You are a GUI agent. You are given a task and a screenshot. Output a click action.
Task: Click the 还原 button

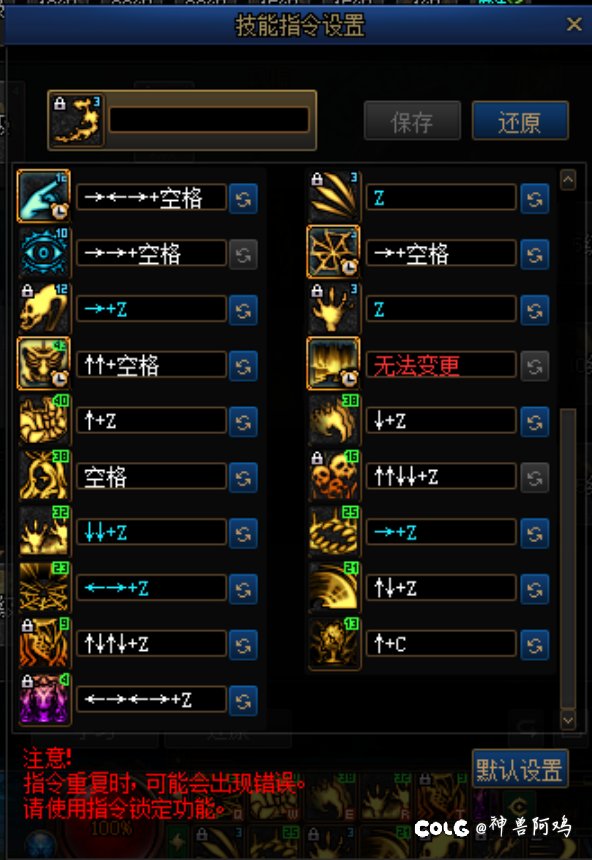point(520,121)
